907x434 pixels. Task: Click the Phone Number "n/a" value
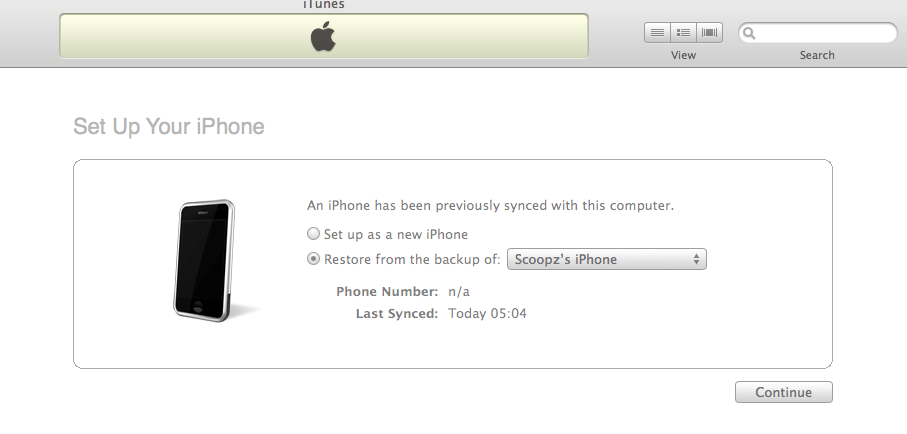[x=458, y=292]
